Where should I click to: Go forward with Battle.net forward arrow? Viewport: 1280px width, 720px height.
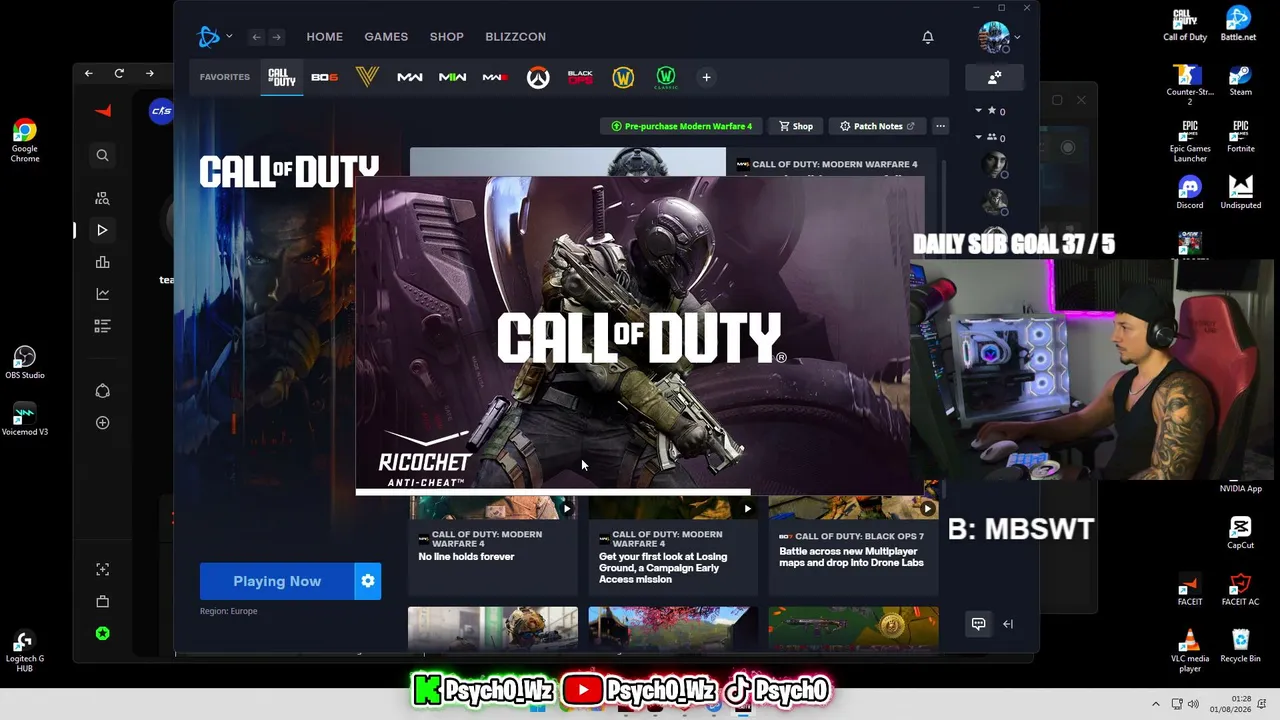pyautogui.click(x=277, y=37)
